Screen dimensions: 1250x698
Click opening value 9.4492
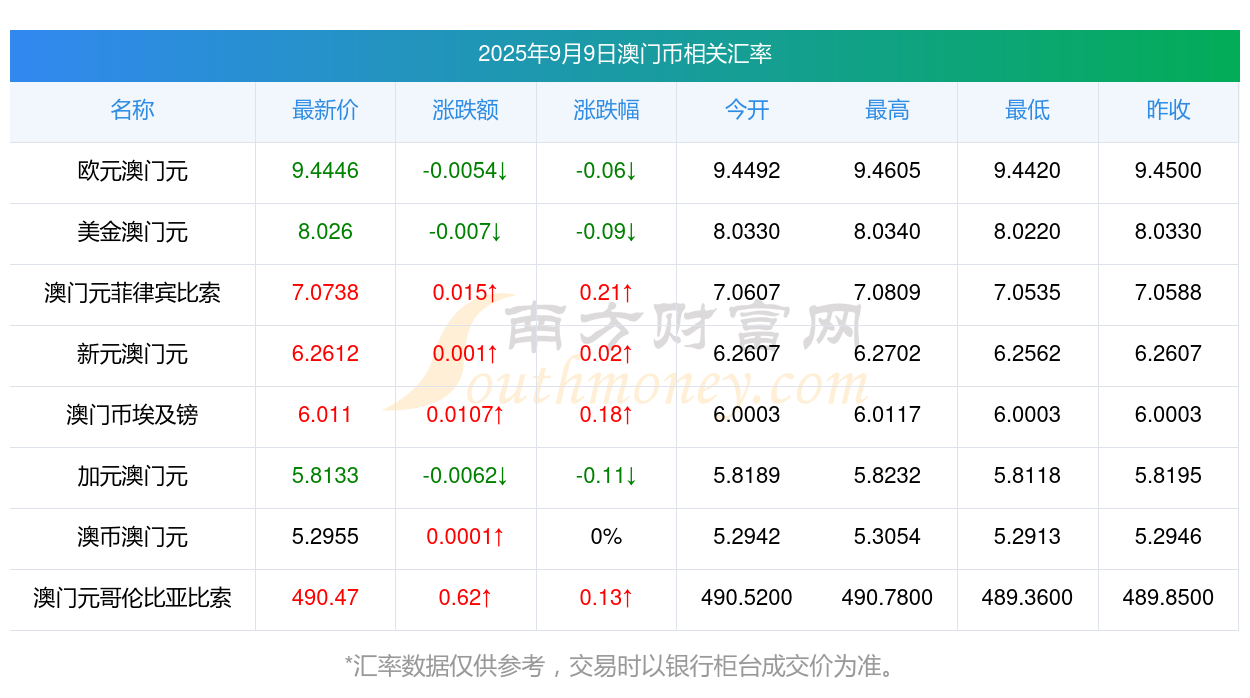(x=747, y=171)
